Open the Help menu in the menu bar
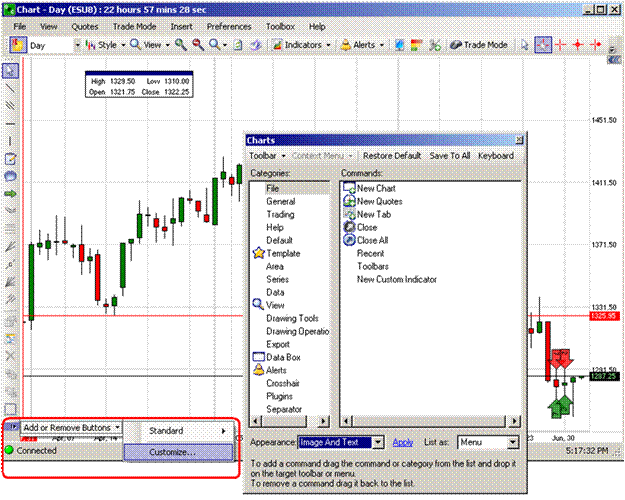 (x=317, y=27)
